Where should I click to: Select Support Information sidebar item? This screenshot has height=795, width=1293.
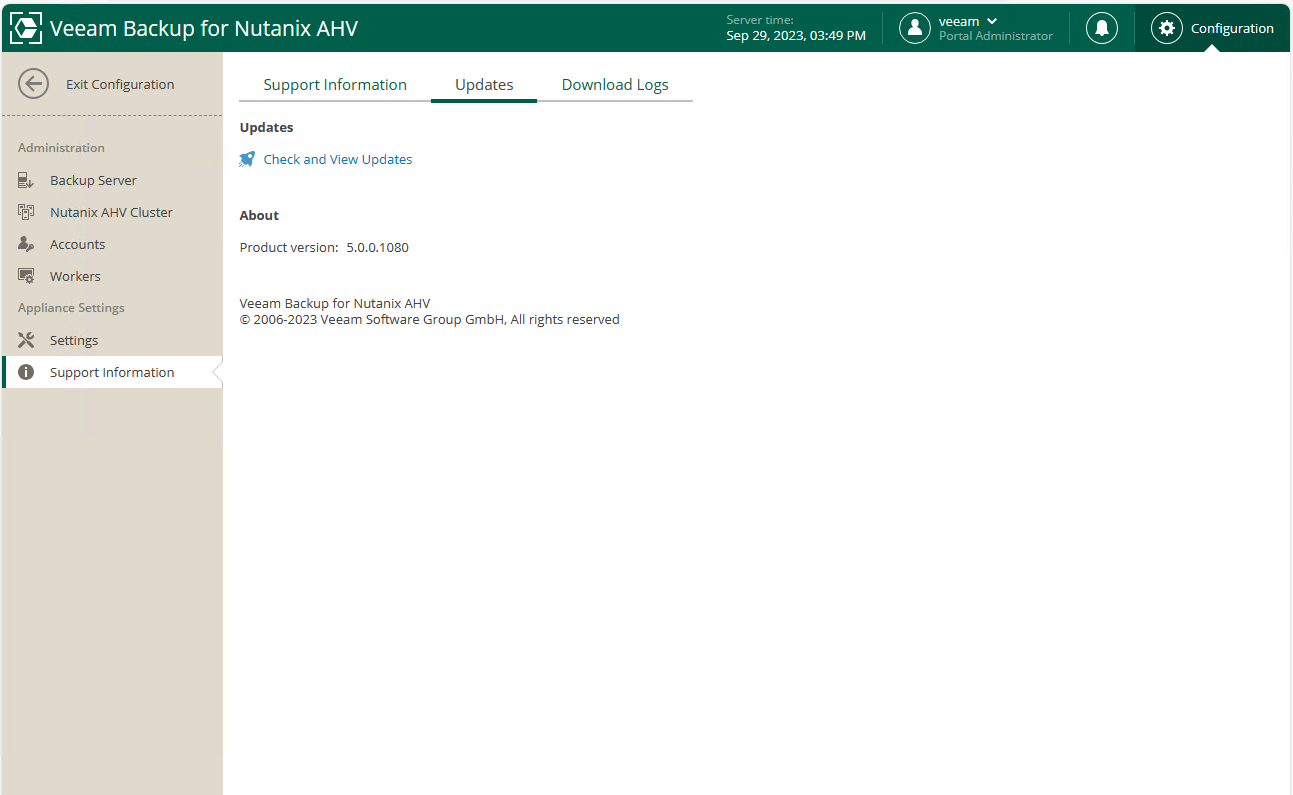click(112, 372)
